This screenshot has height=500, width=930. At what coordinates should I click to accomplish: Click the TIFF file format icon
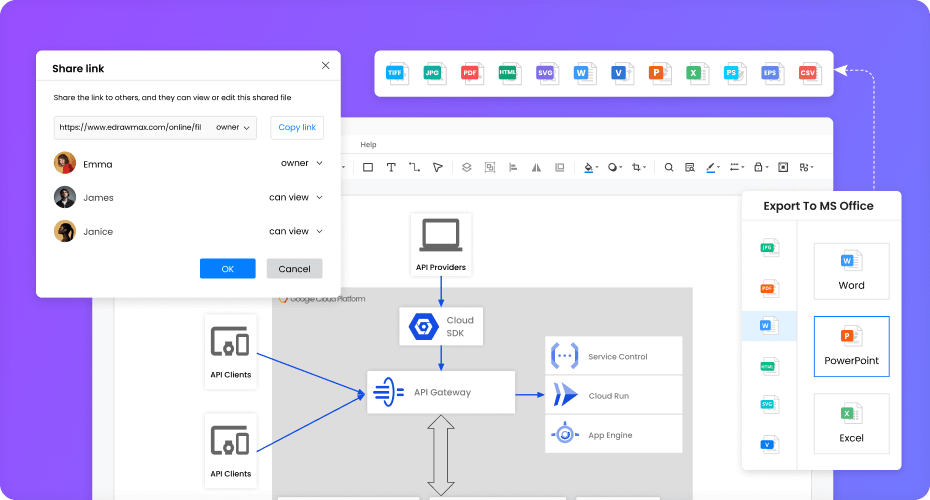tap(397, 74)
